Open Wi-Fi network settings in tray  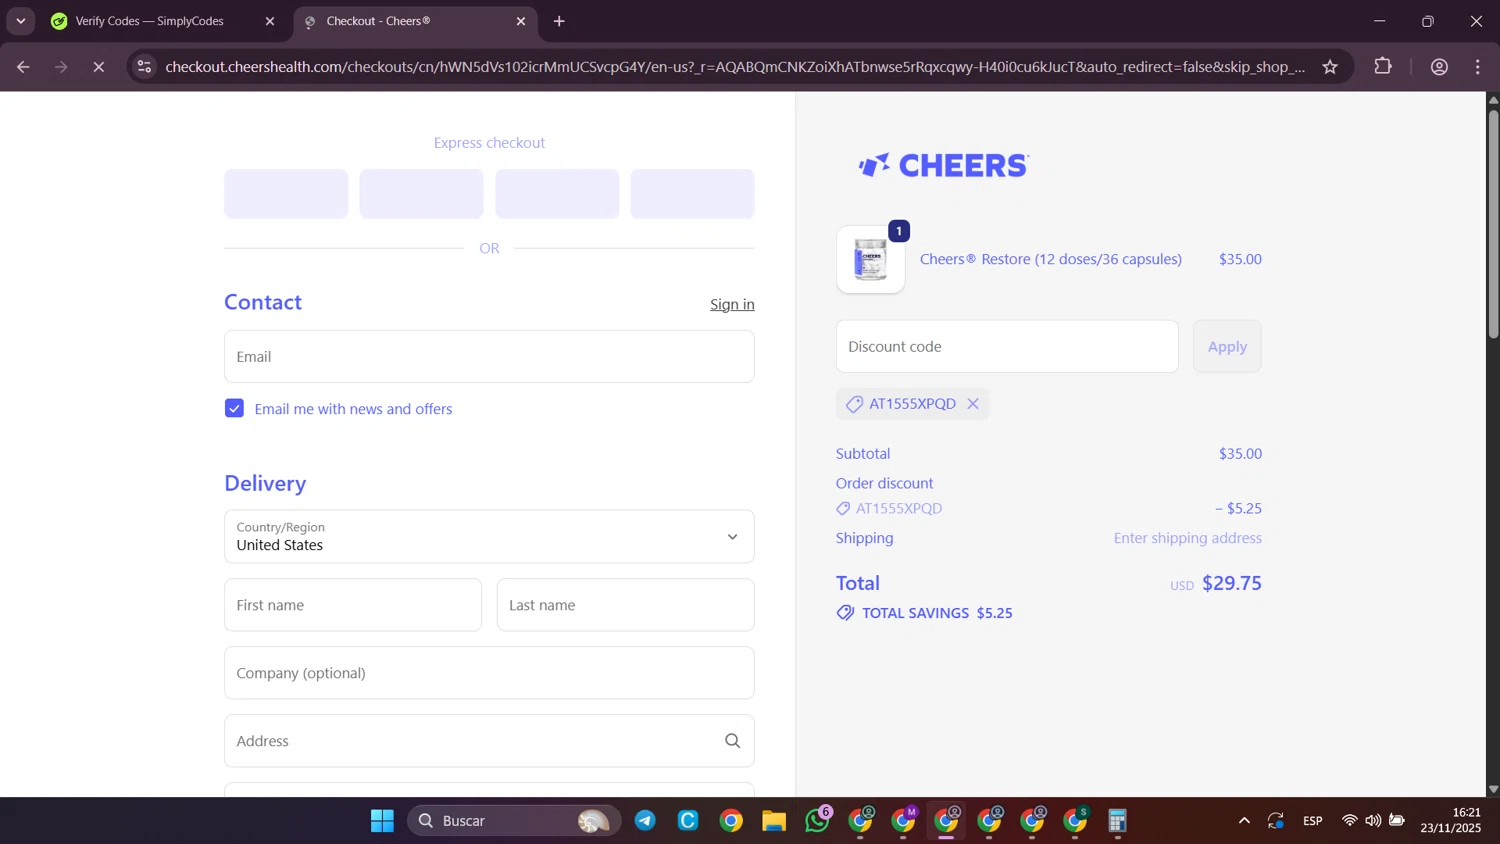tap(1349, 821)
